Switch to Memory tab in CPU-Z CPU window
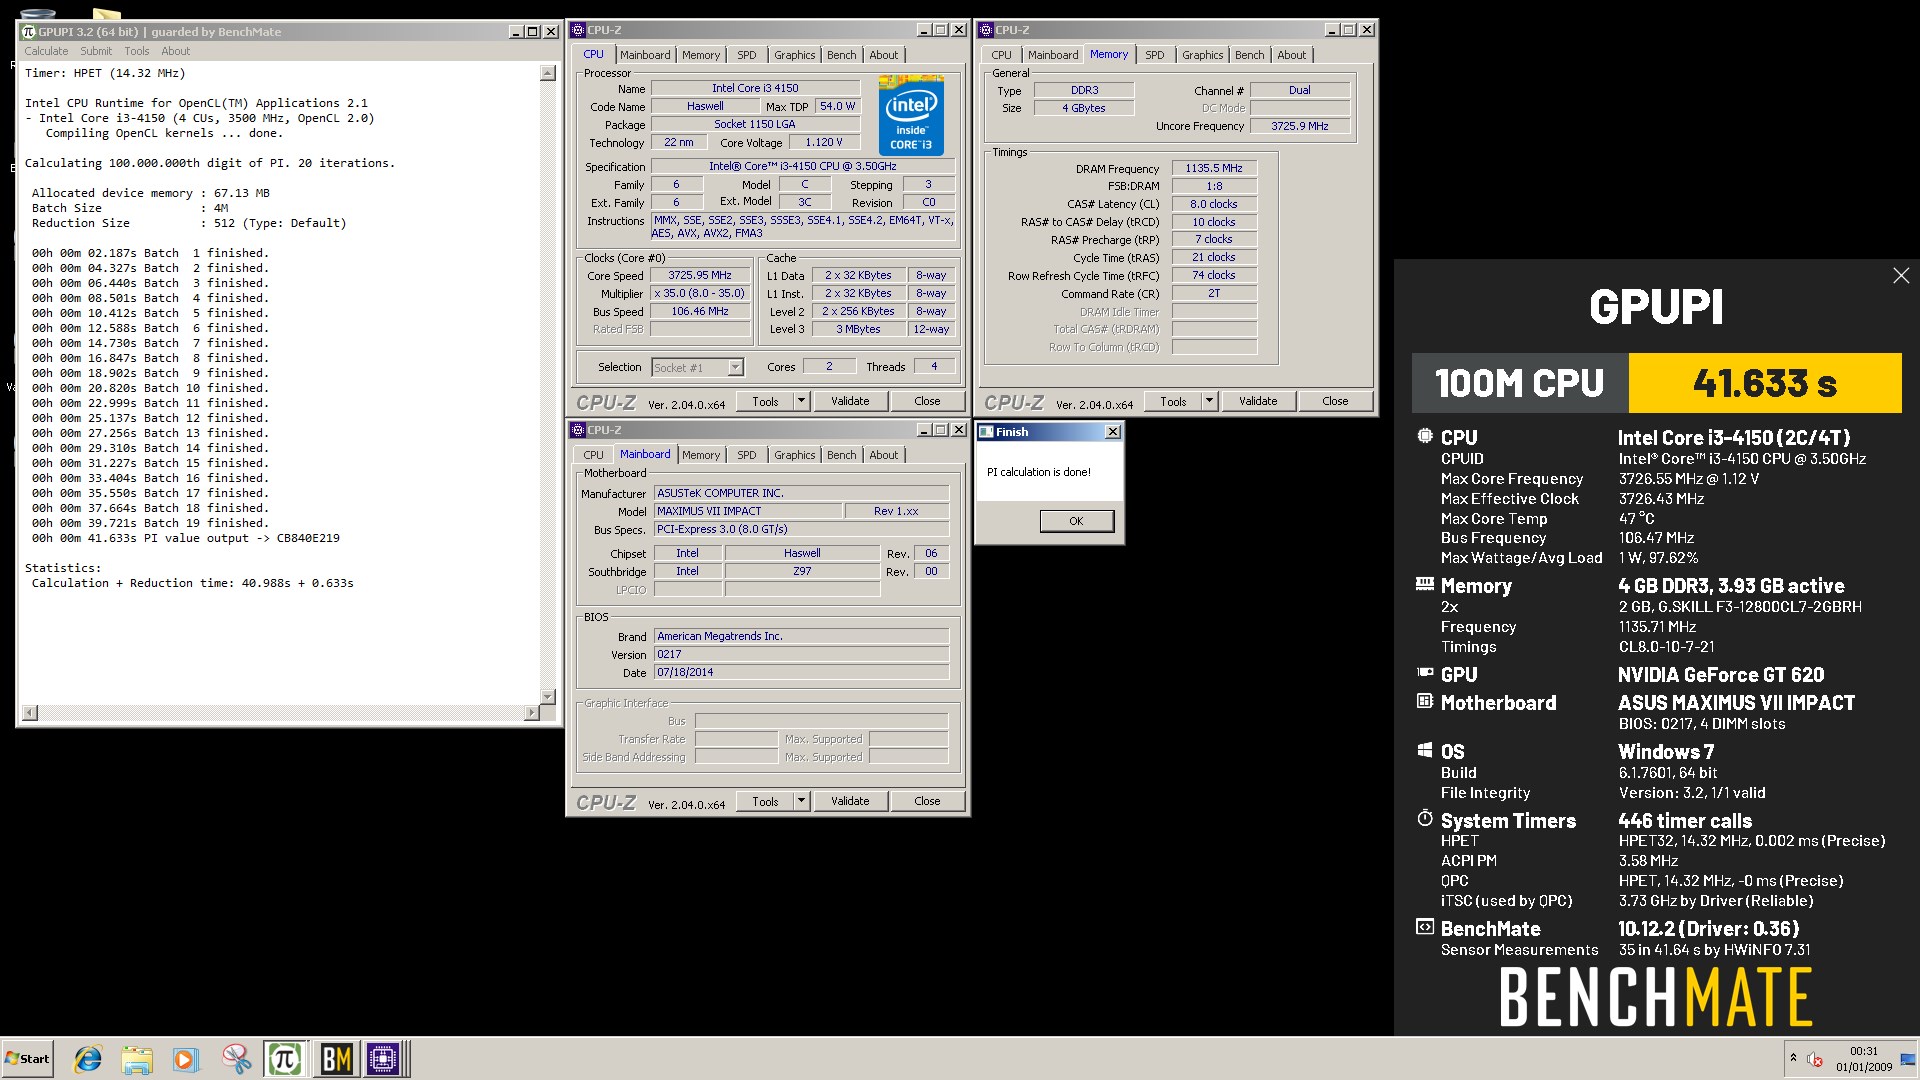 700,55
